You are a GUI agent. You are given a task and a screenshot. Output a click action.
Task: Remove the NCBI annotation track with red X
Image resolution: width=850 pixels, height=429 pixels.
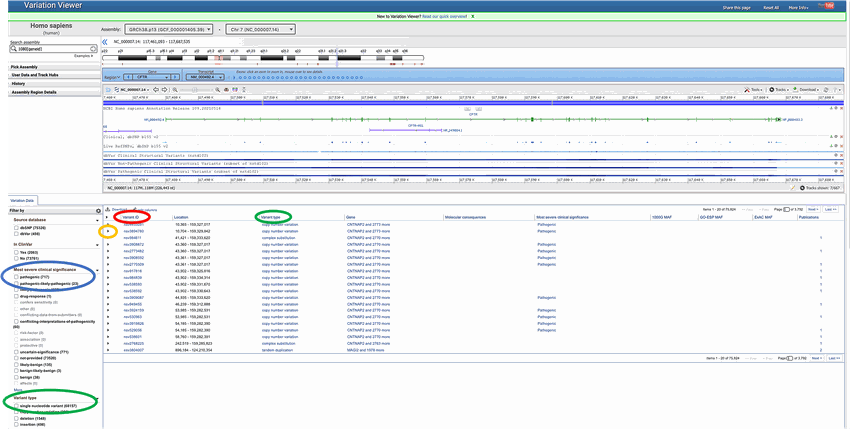841,108
